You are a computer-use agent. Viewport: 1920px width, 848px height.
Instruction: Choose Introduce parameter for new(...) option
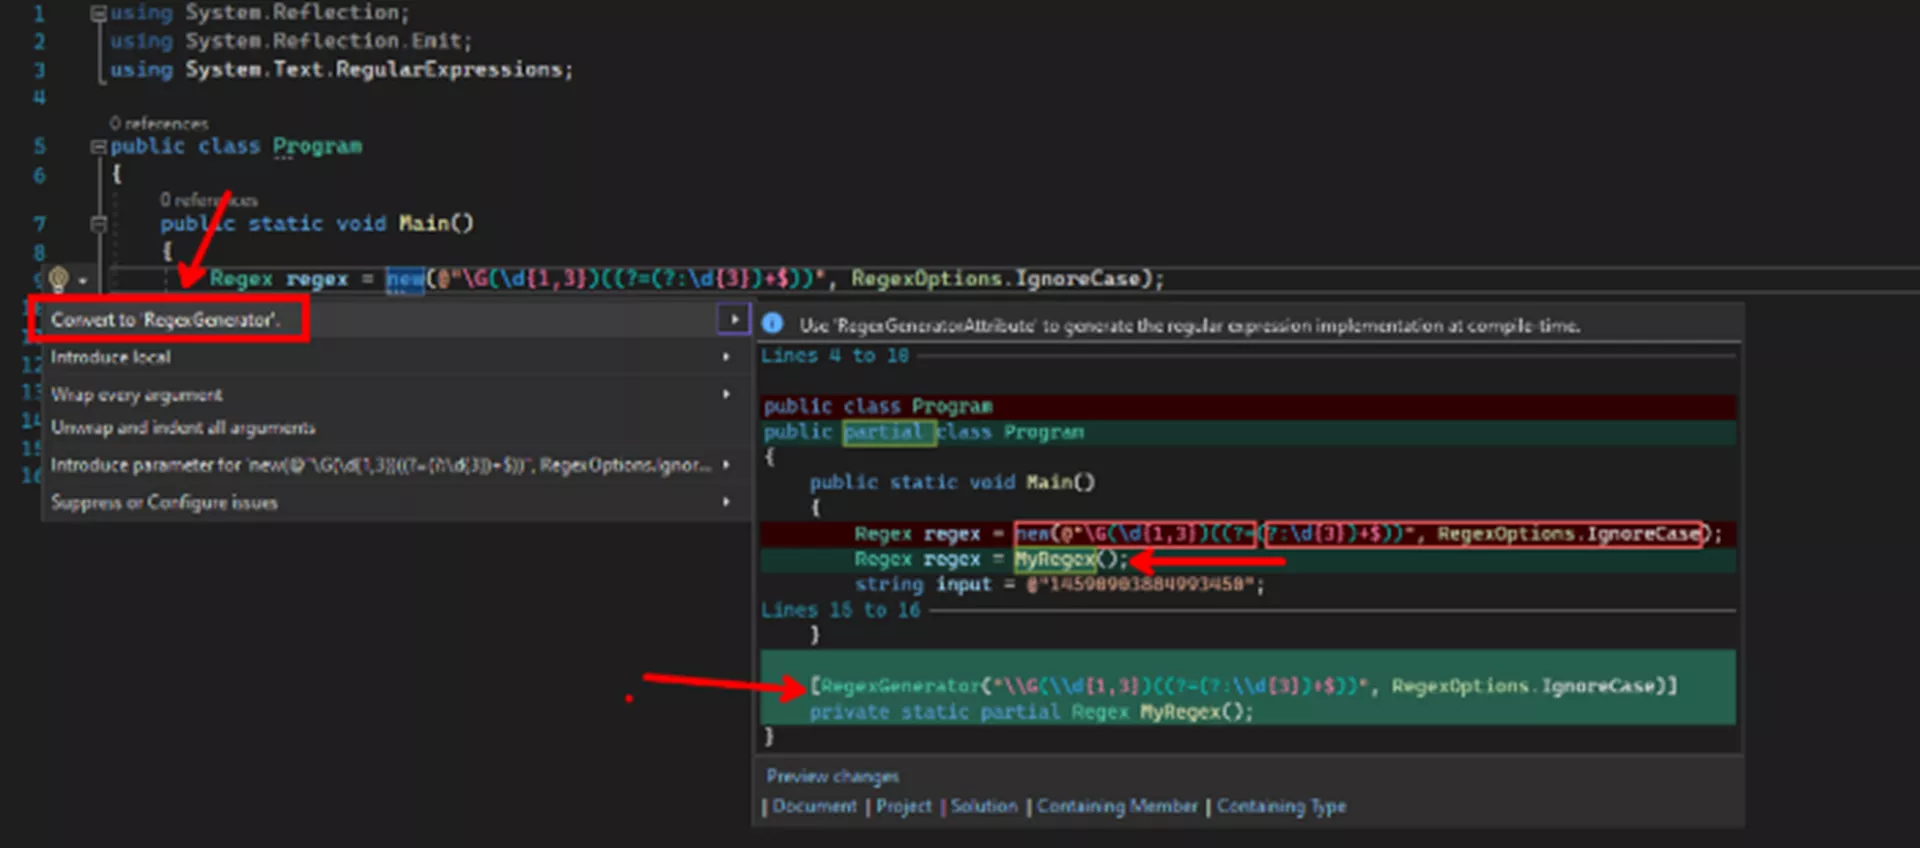click(381, 465)
